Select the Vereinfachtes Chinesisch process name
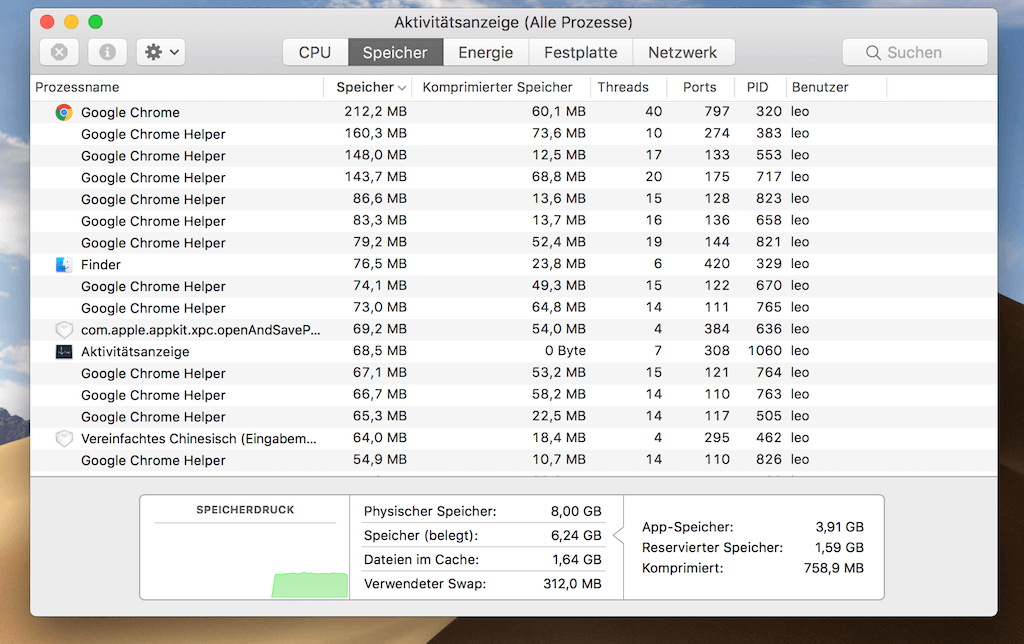 [x=199, y=438]
